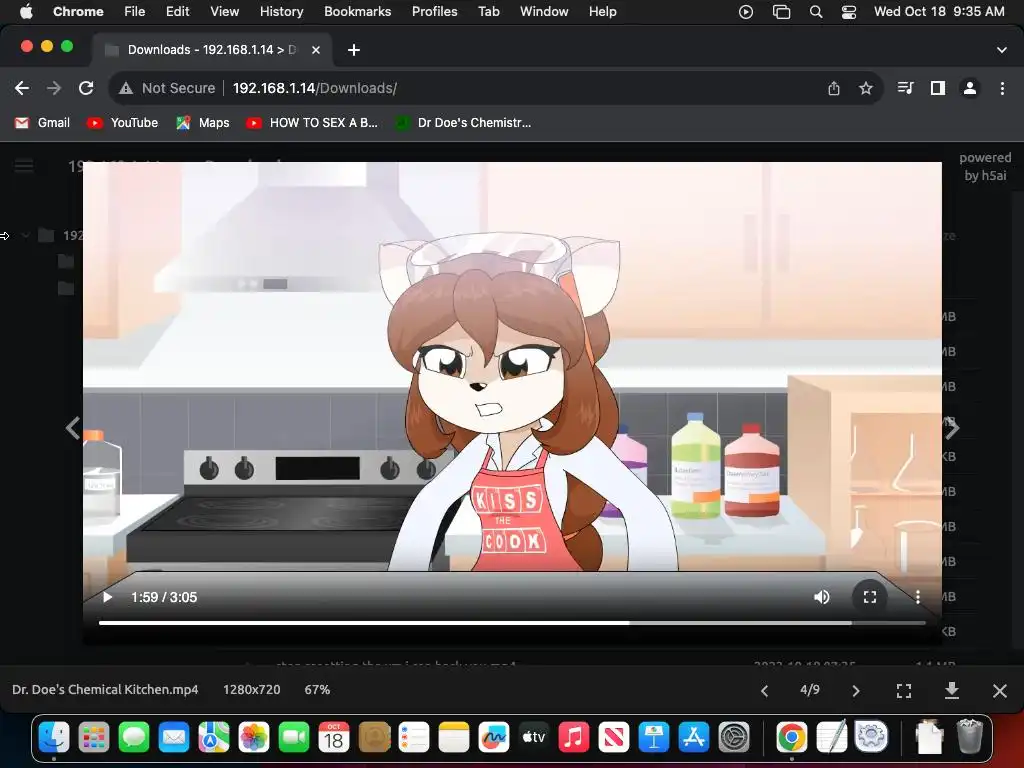Screen dimensions: 1024x768
Task: Mute the video volume
Action: point(822,597)
